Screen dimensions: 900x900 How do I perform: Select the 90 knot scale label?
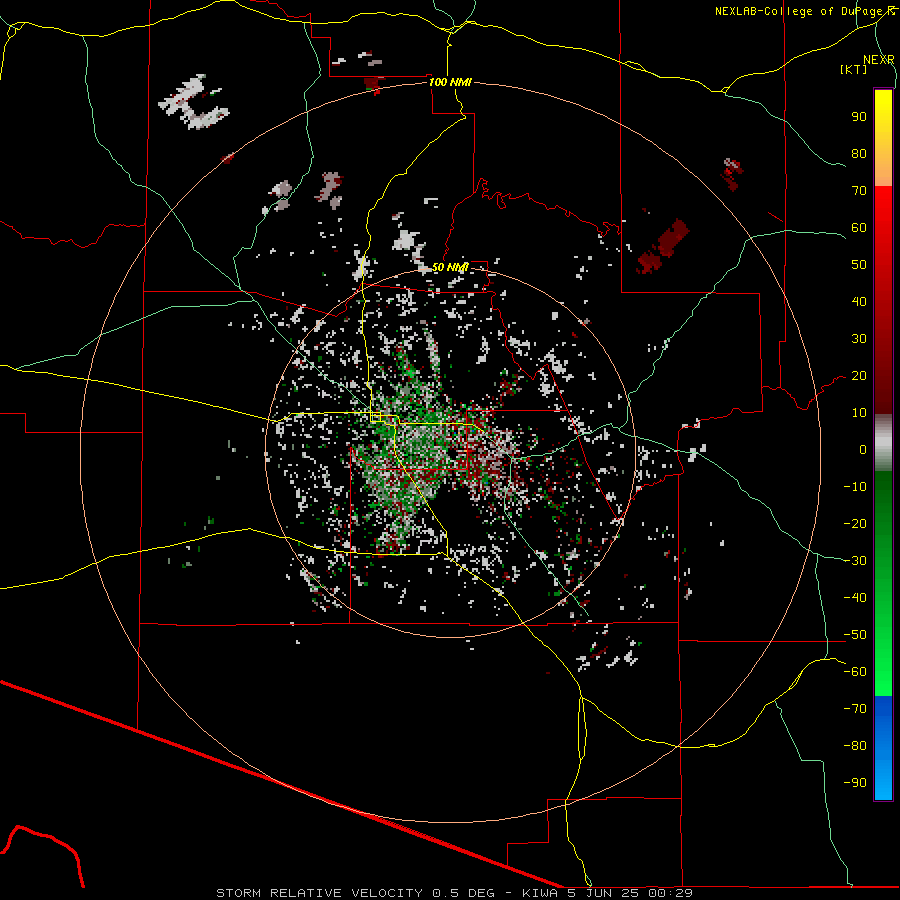click(859, 117)
